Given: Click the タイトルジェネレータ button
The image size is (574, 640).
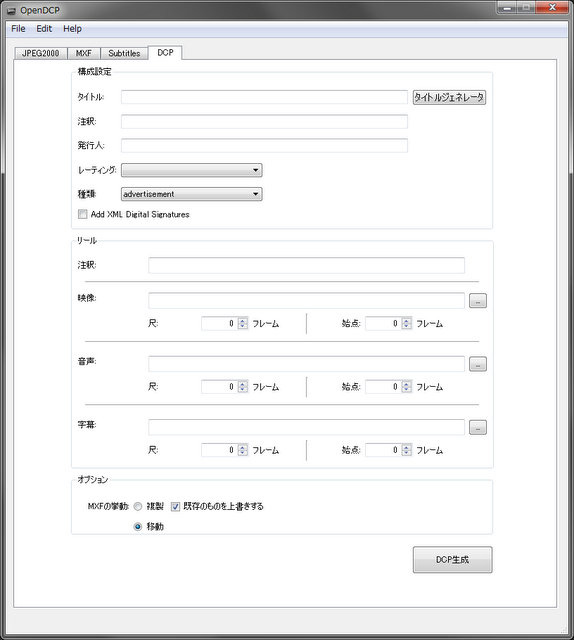Looking at the screenshot, I should (x=449, y=97).
